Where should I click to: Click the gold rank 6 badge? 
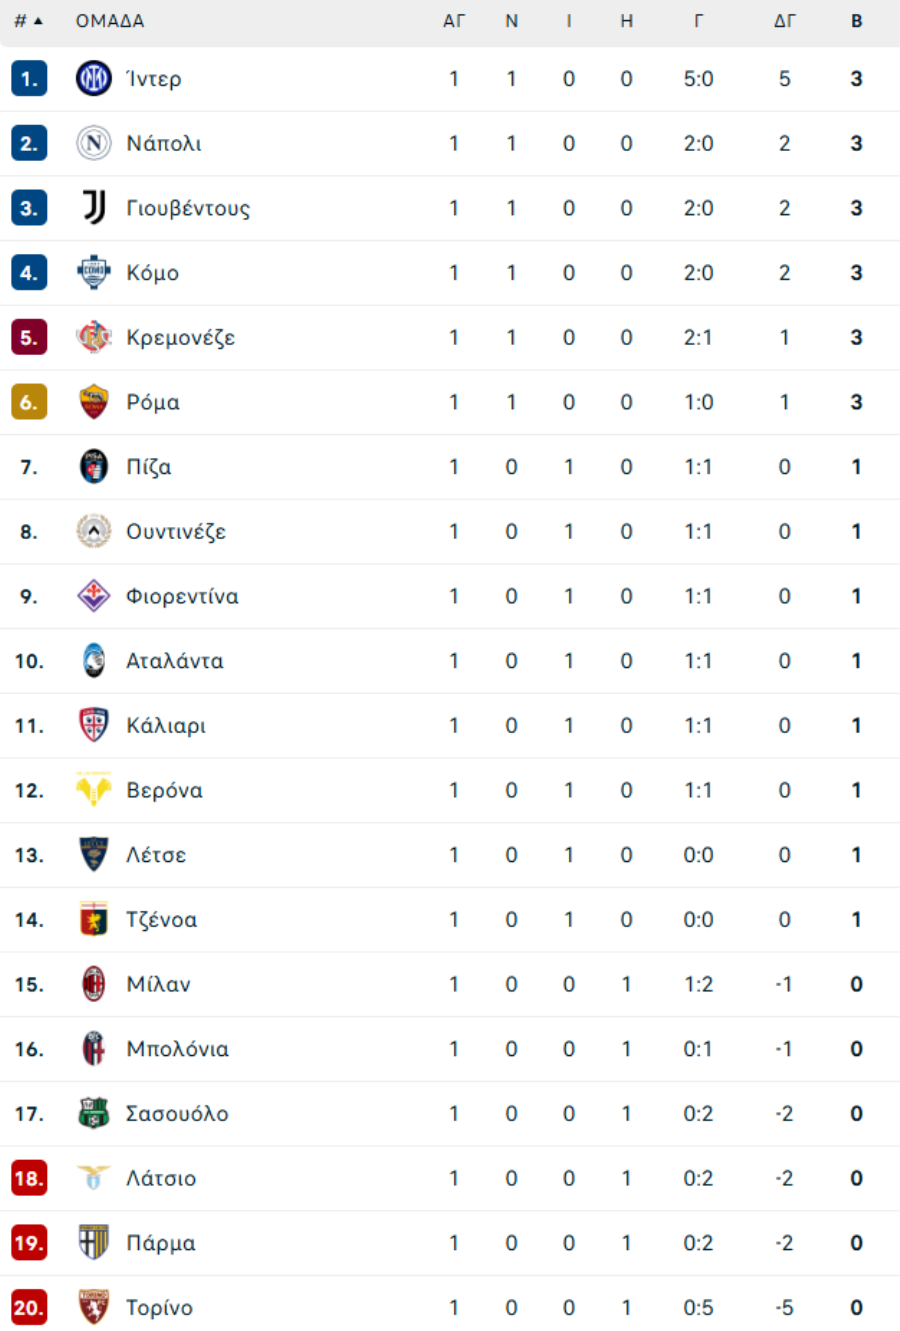click(x=29, y=402)
